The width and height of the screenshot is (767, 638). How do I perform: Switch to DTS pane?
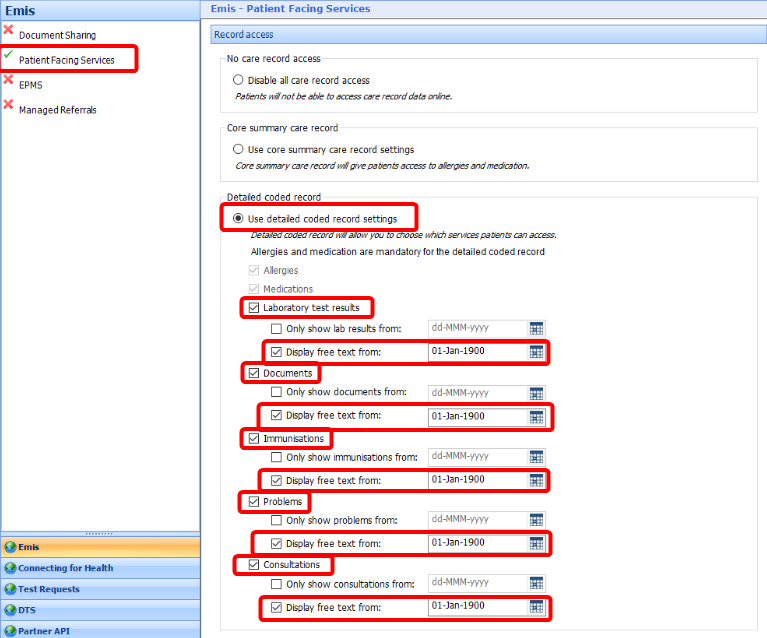coord(100,610)
